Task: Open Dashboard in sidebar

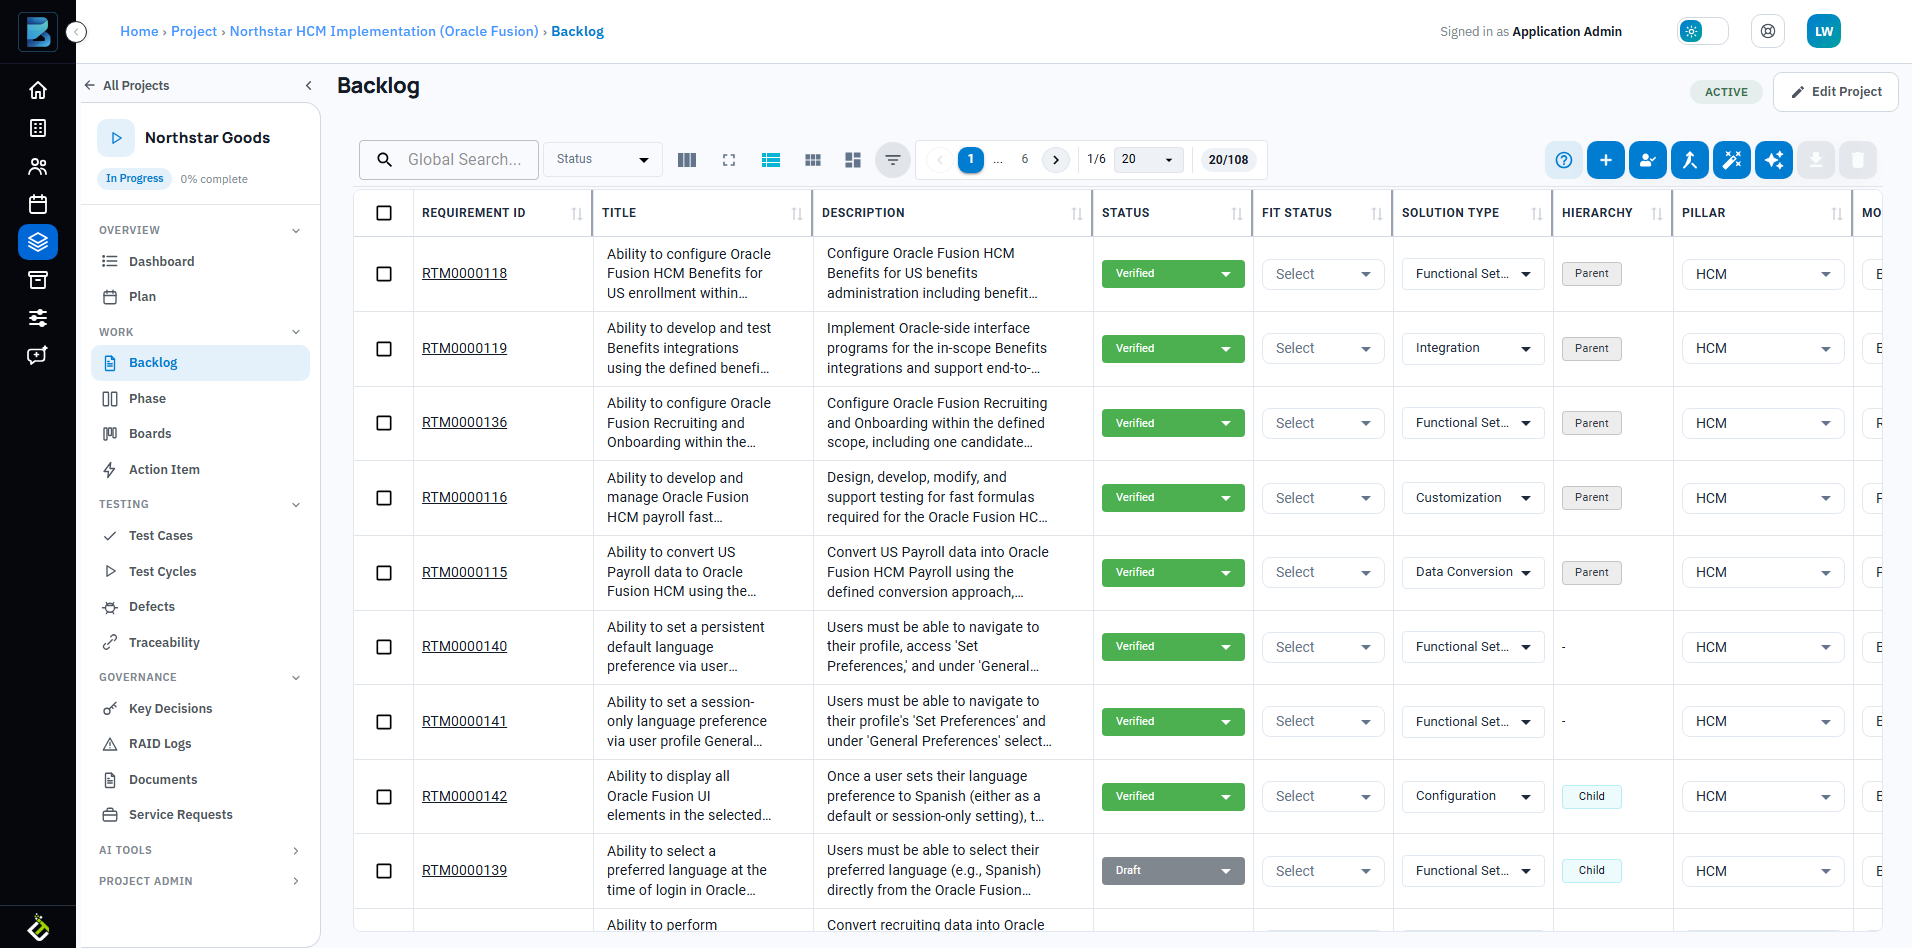Action: point(200,262)
